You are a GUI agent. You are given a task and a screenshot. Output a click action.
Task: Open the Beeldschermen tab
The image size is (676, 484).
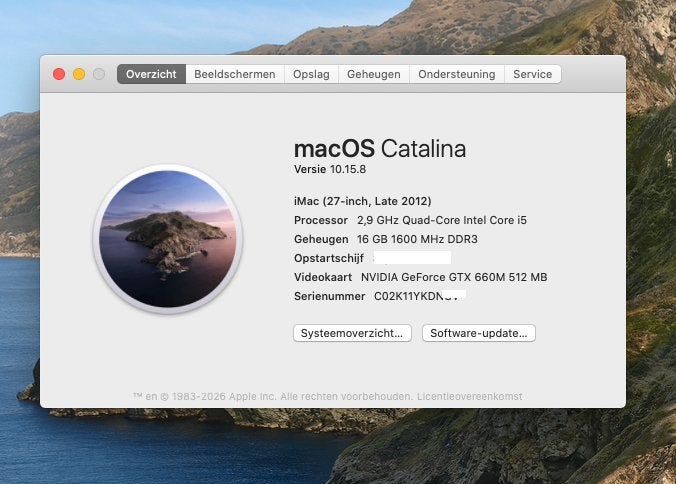(x=235, y=74)
